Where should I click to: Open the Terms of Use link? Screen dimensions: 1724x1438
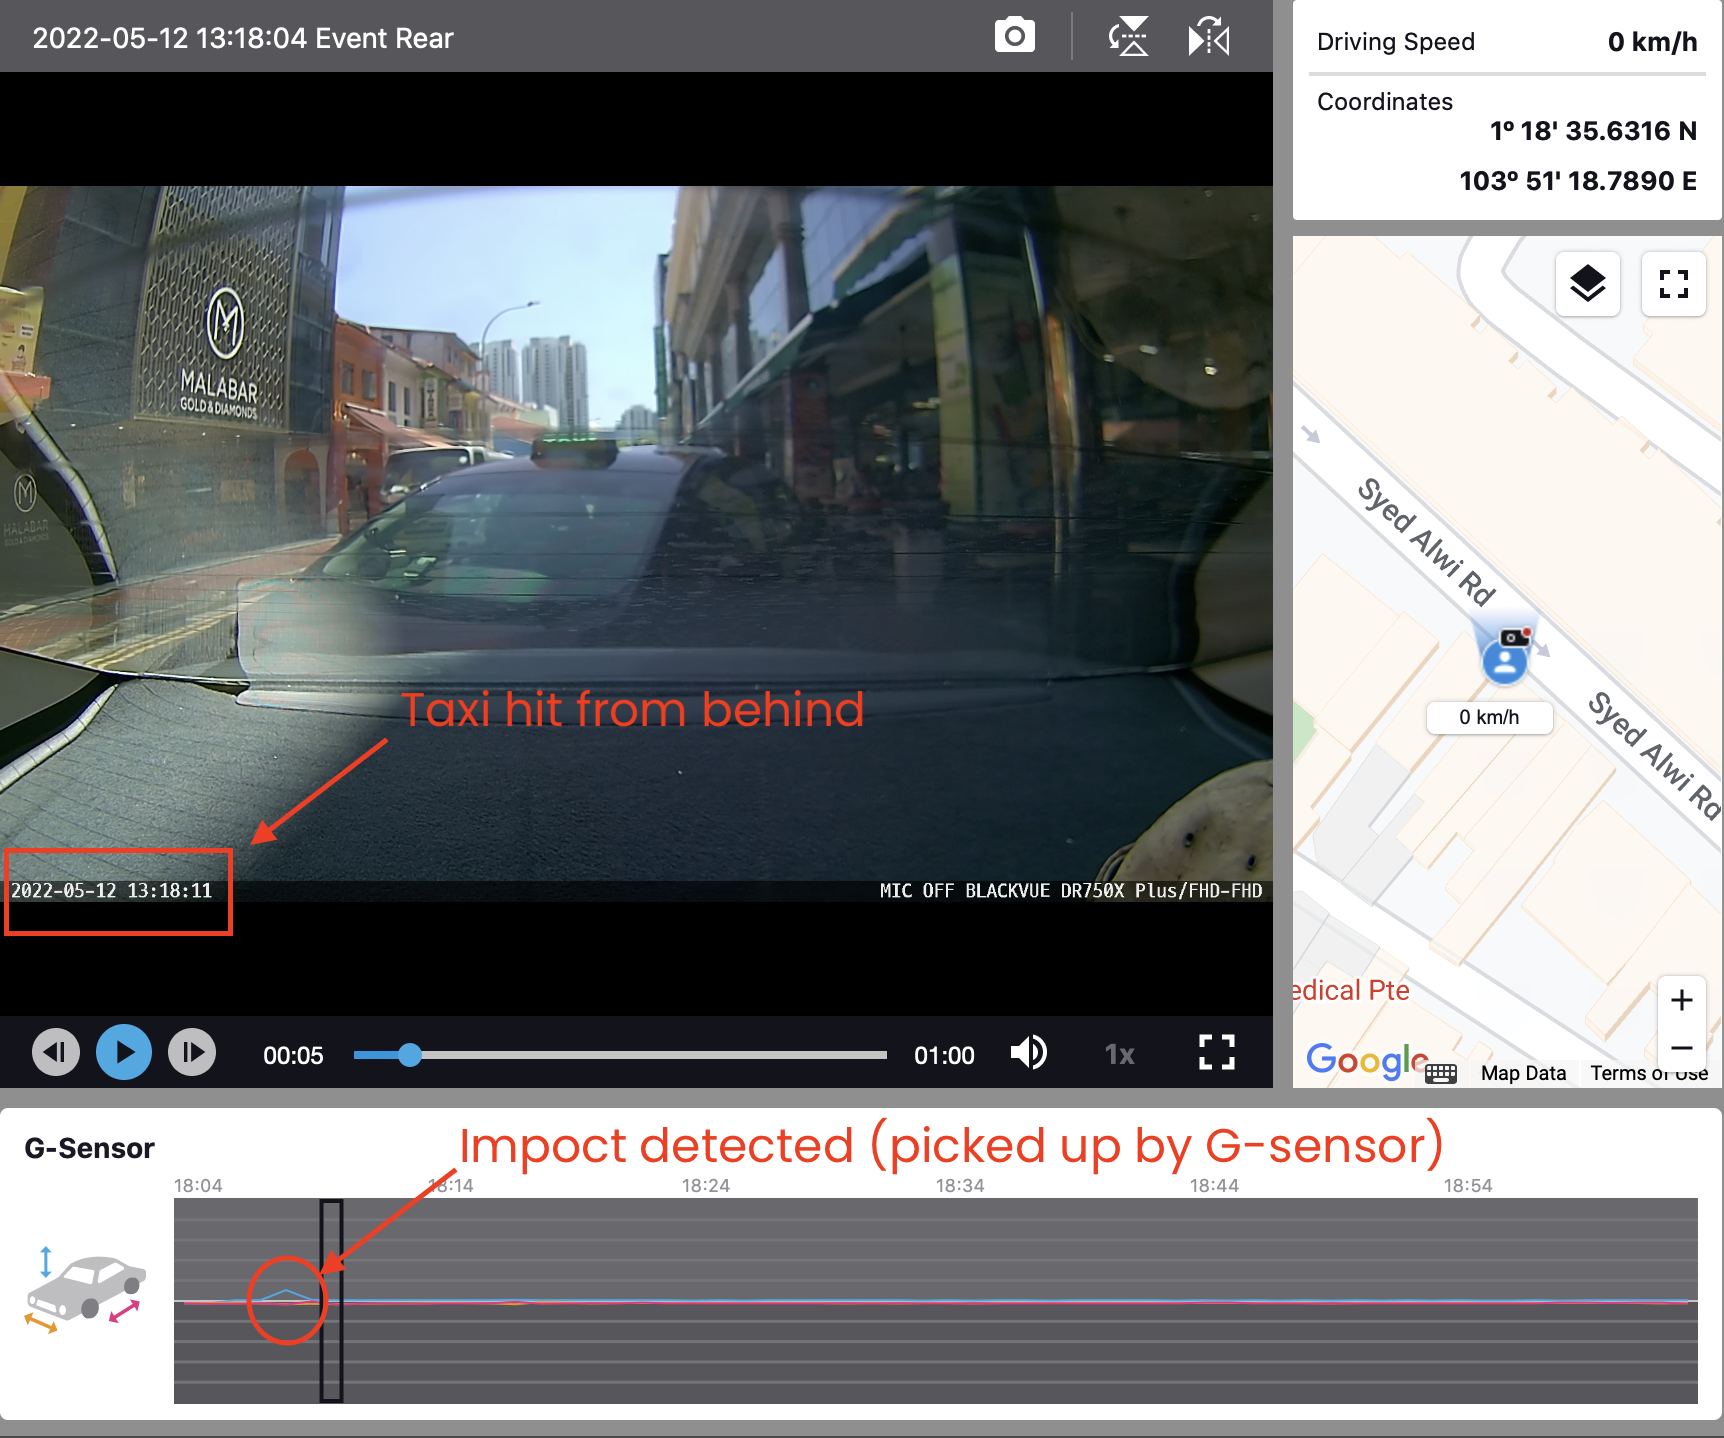click(1648, 1073)
